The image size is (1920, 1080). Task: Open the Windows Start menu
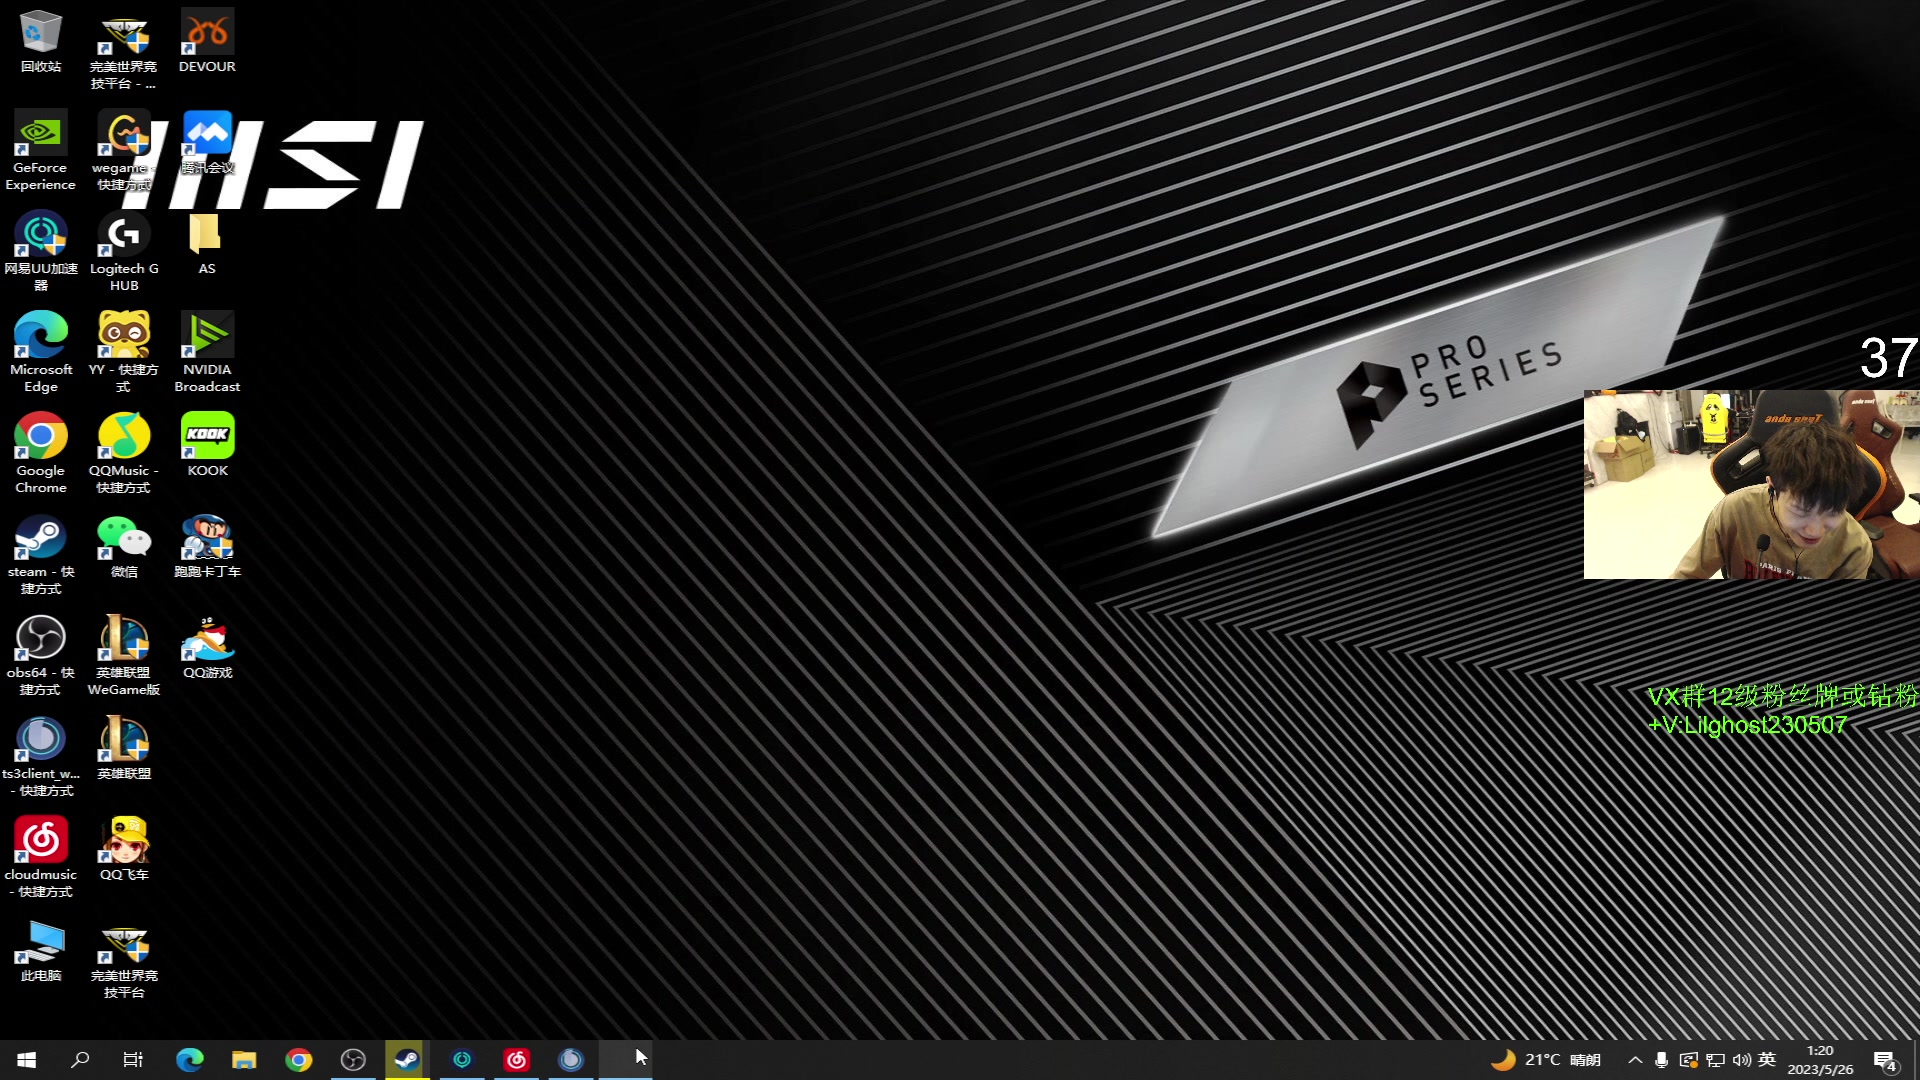[27, 1060]
